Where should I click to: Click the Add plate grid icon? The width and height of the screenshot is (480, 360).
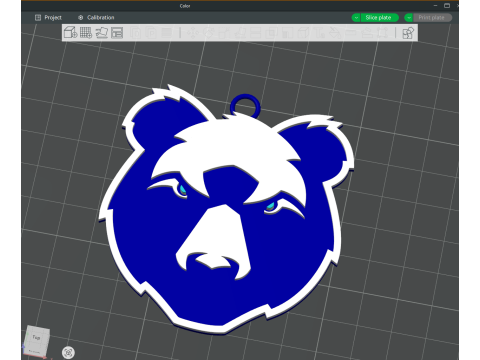[x=86, y=32]
